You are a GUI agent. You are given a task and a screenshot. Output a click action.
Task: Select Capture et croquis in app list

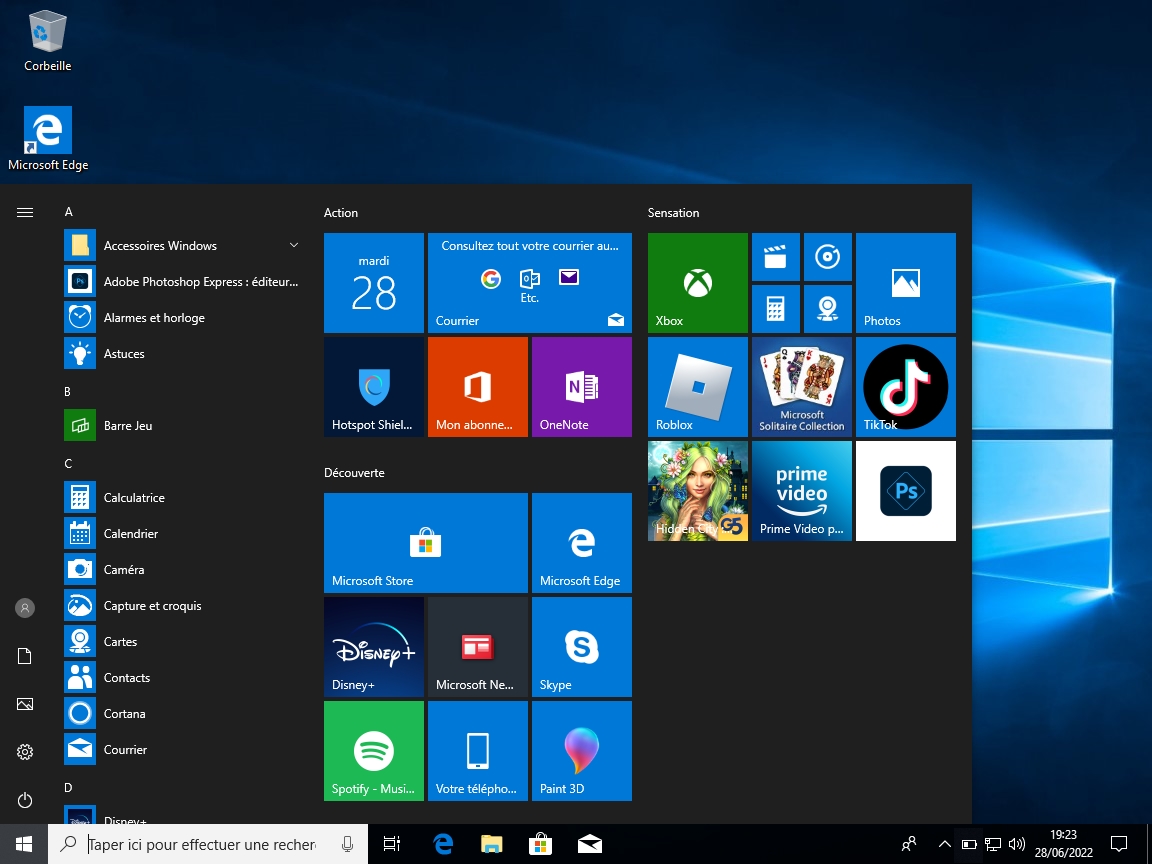tap(152, 606)
